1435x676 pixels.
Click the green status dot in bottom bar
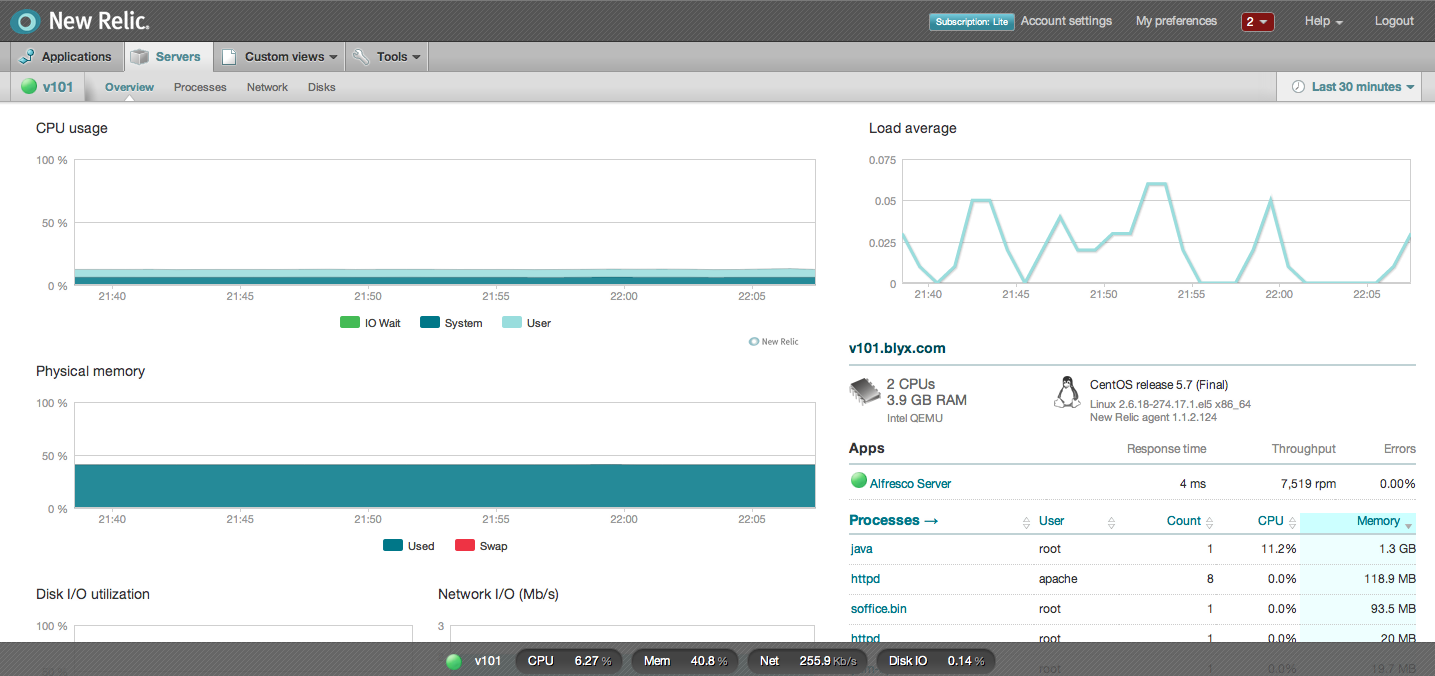tap(454, 661)
